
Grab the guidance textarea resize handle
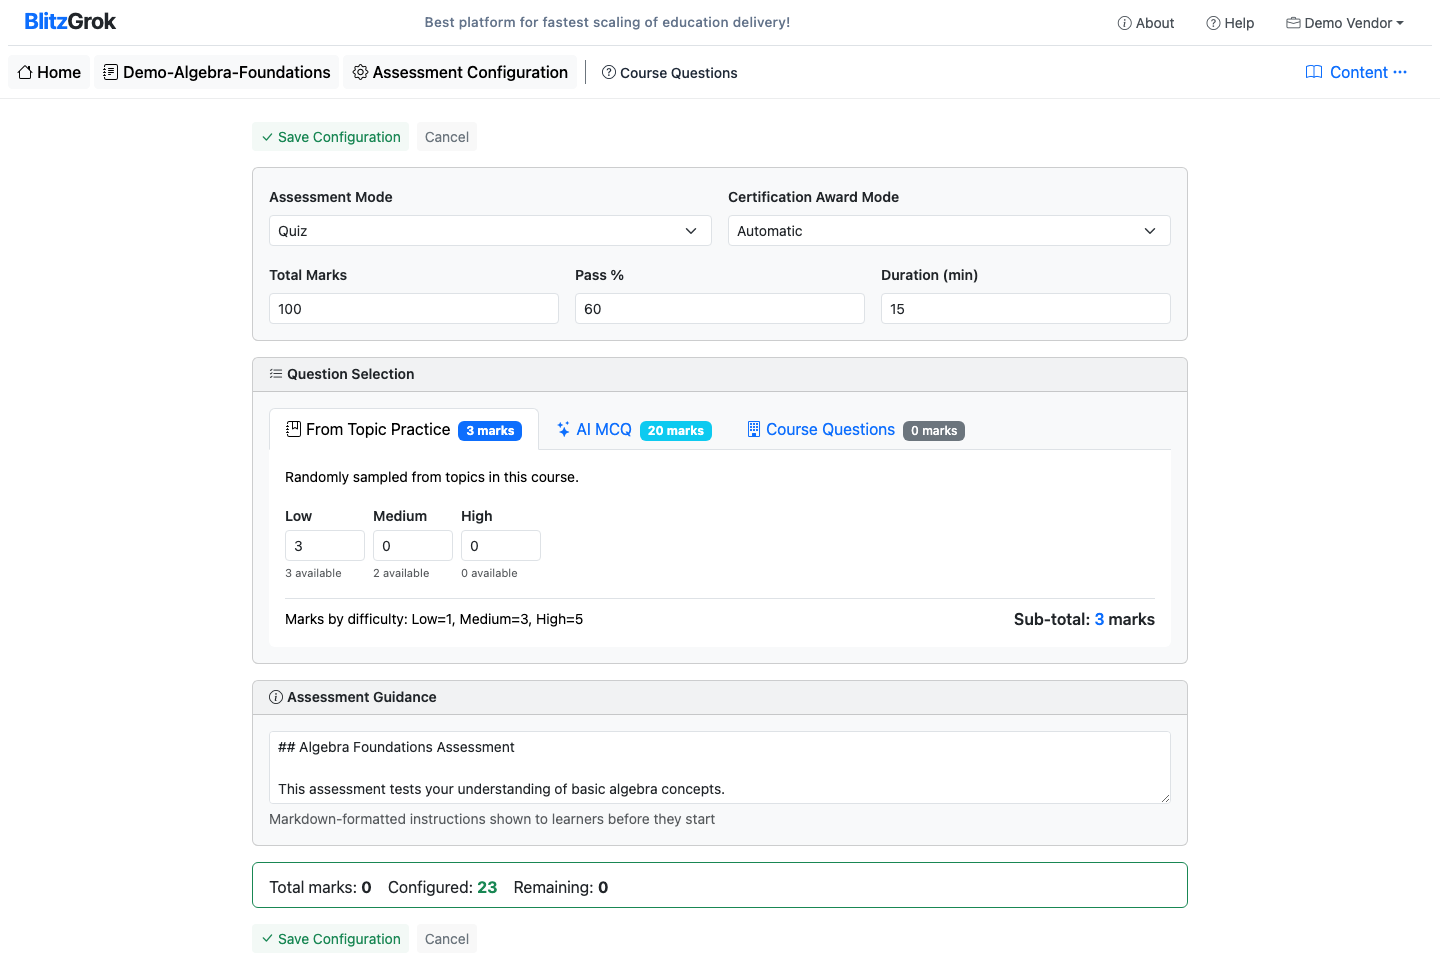coord(1165,798)
